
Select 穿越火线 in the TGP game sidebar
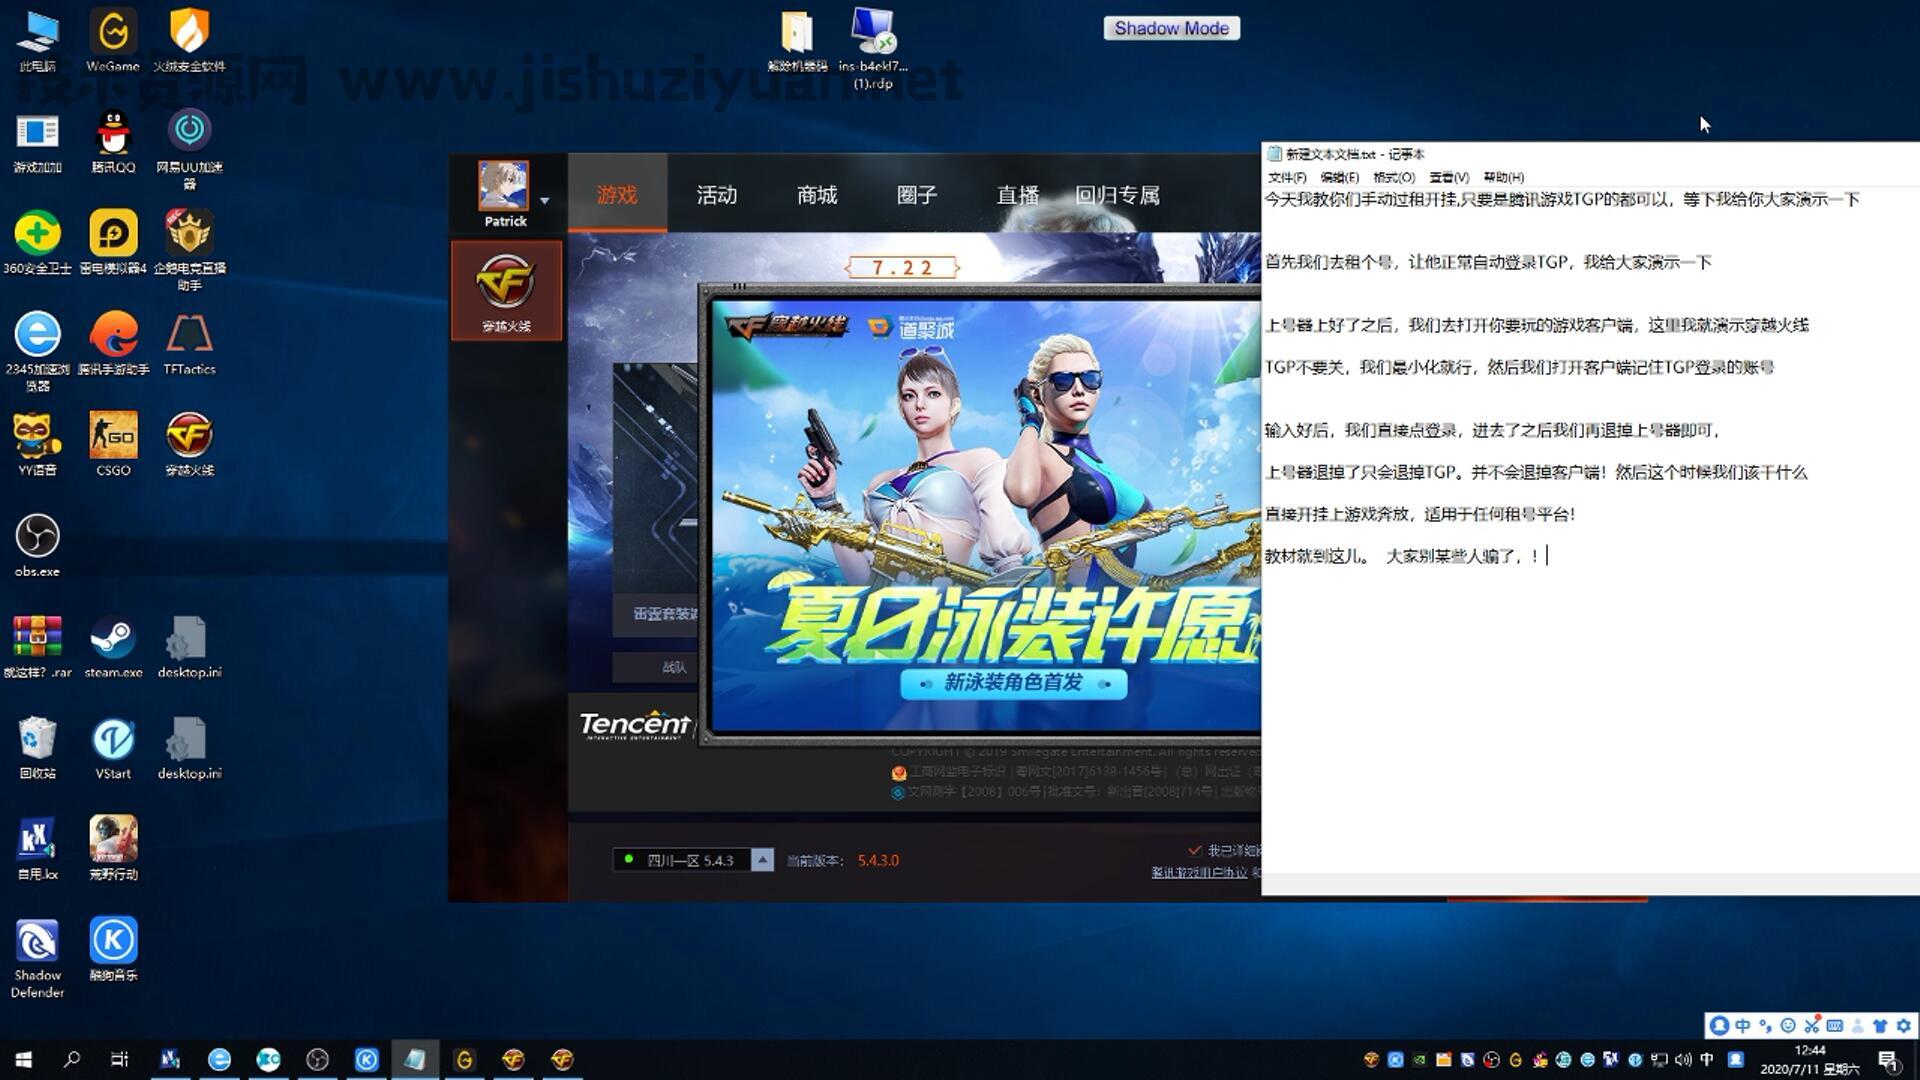(506, 291)
